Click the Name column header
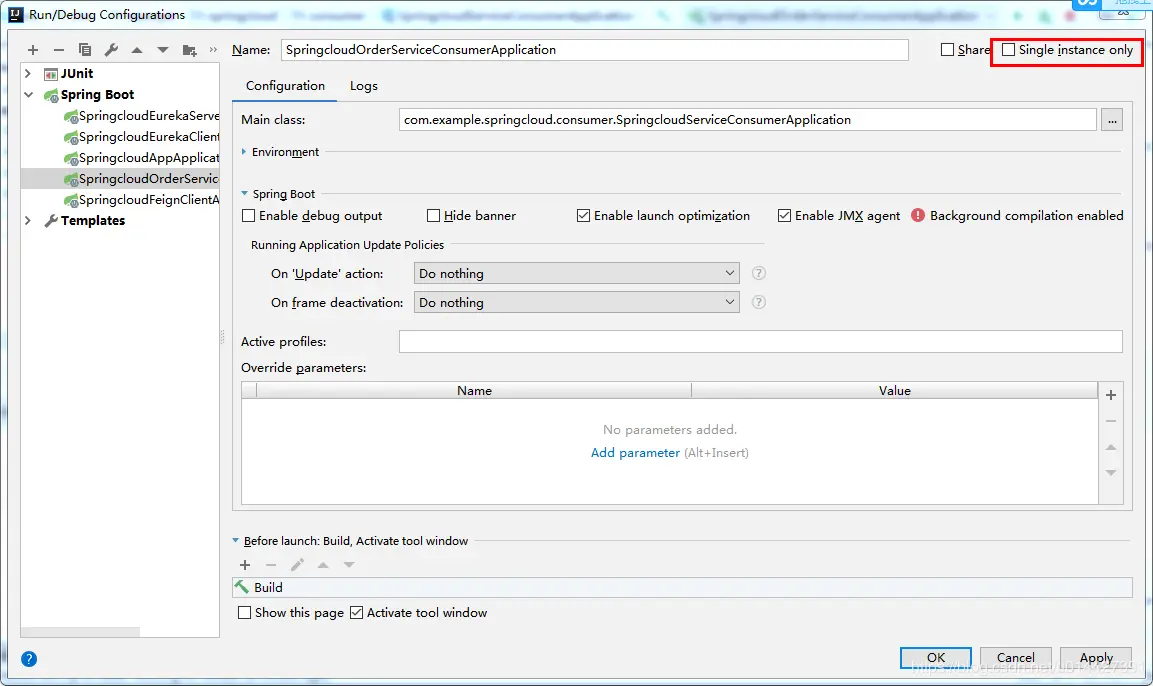This screenshot has height=686, width=1153. (474, 390)
